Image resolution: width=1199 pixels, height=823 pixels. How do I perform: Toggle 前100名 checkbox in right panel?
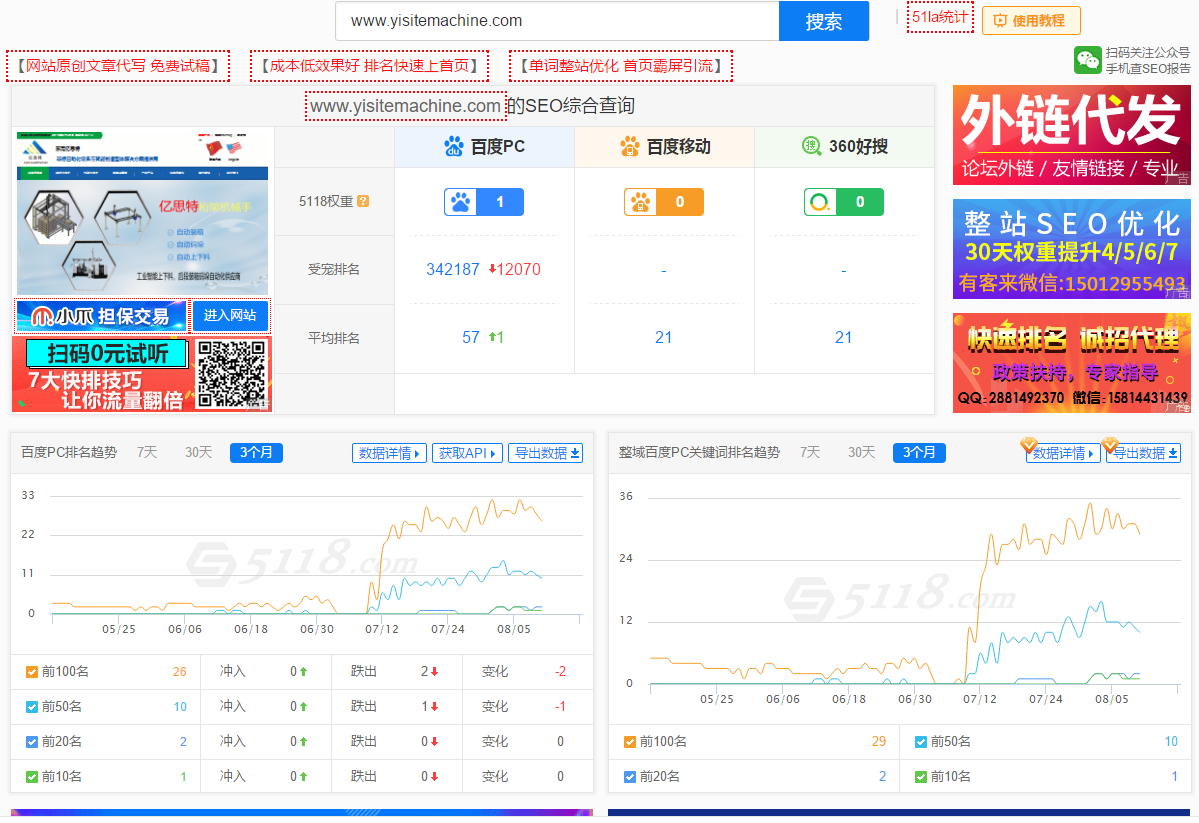click(x=629, y=742)
